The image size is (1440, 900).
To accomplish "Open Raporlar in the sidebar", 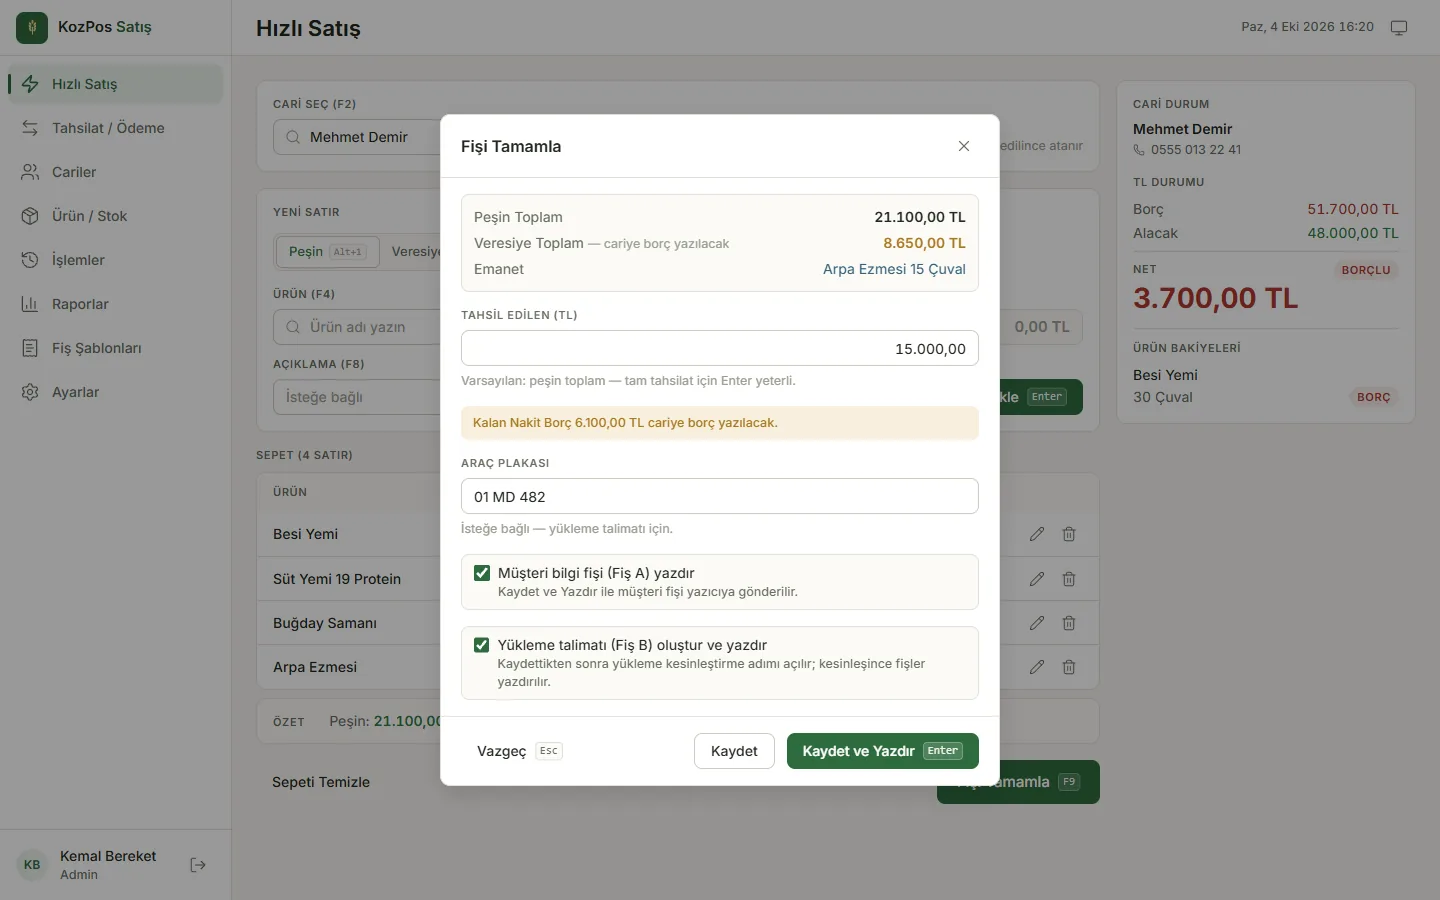I will coord(115,304).
